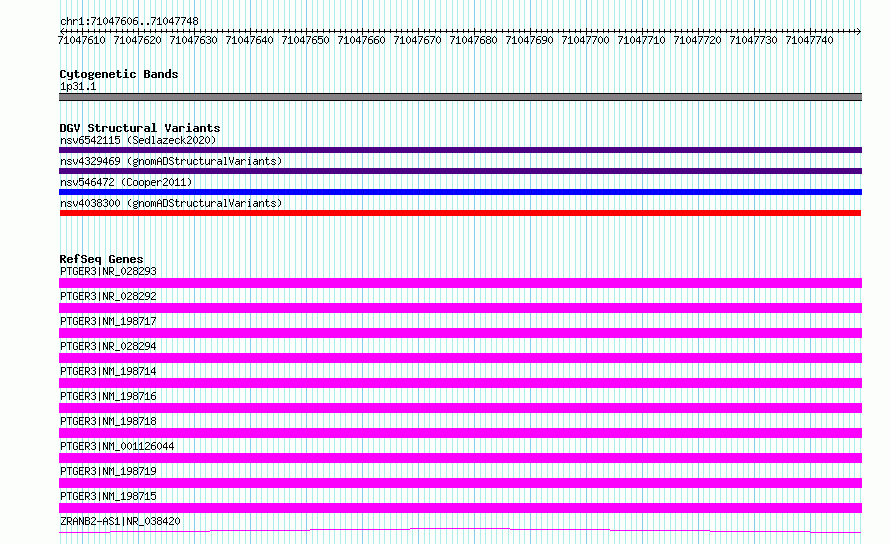
Task: Open PTGER3|NM_198715 transcript label
Action: pos(108,496)
